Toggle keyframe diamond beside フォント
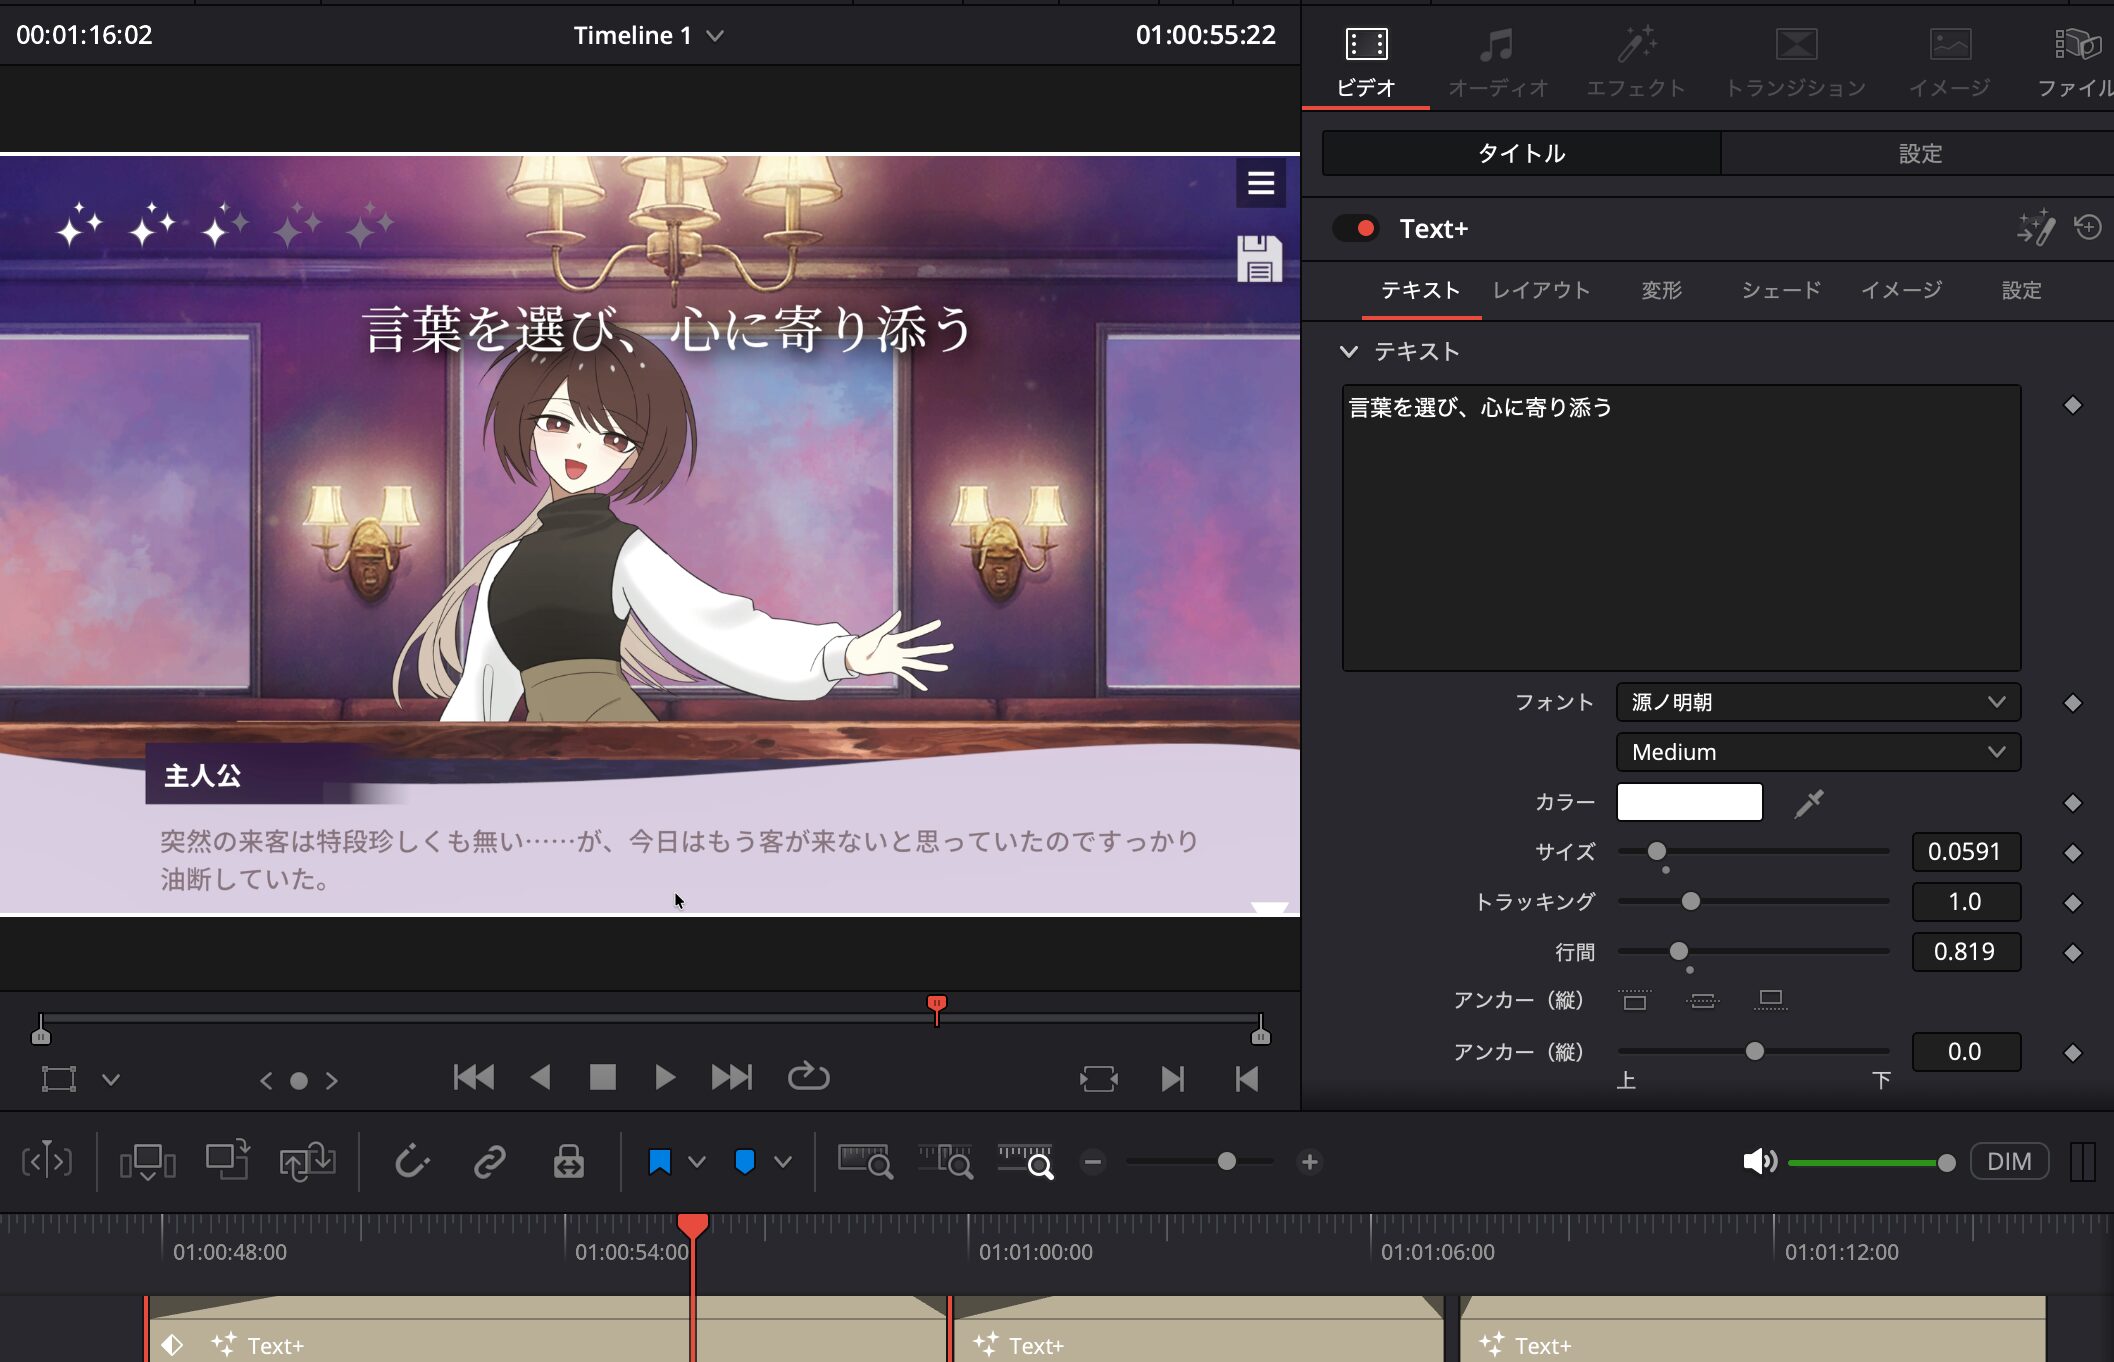Image resolution: width=2114 pixels, height=1362 pixels. coord(2073,703)
